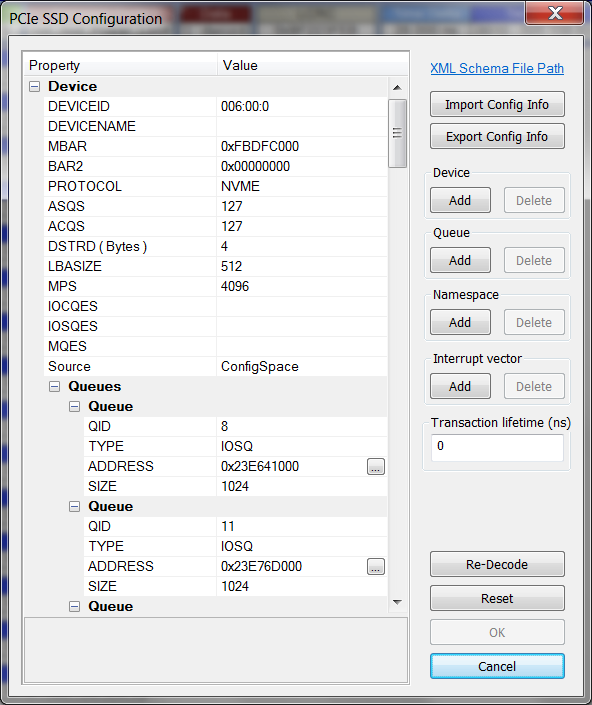Screen dimensions: 592x705
Task: Collapse the Queue with QID 11
Action: (x=74, y=507)
